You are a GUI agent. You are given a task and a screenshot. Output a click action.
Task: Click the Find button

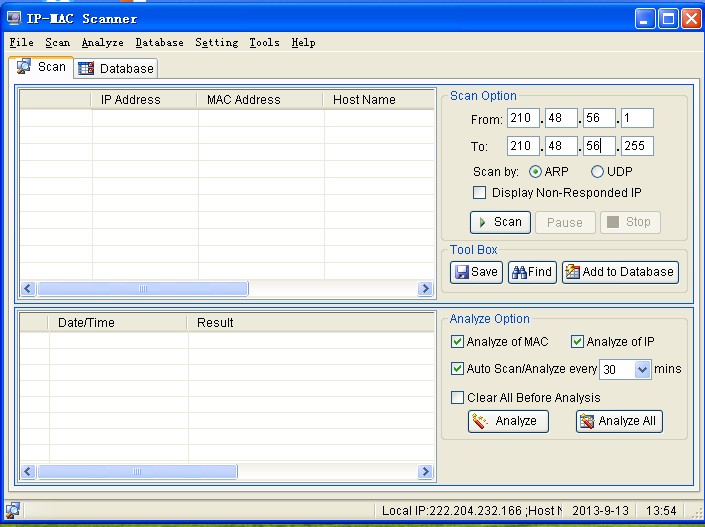(532, 272)
